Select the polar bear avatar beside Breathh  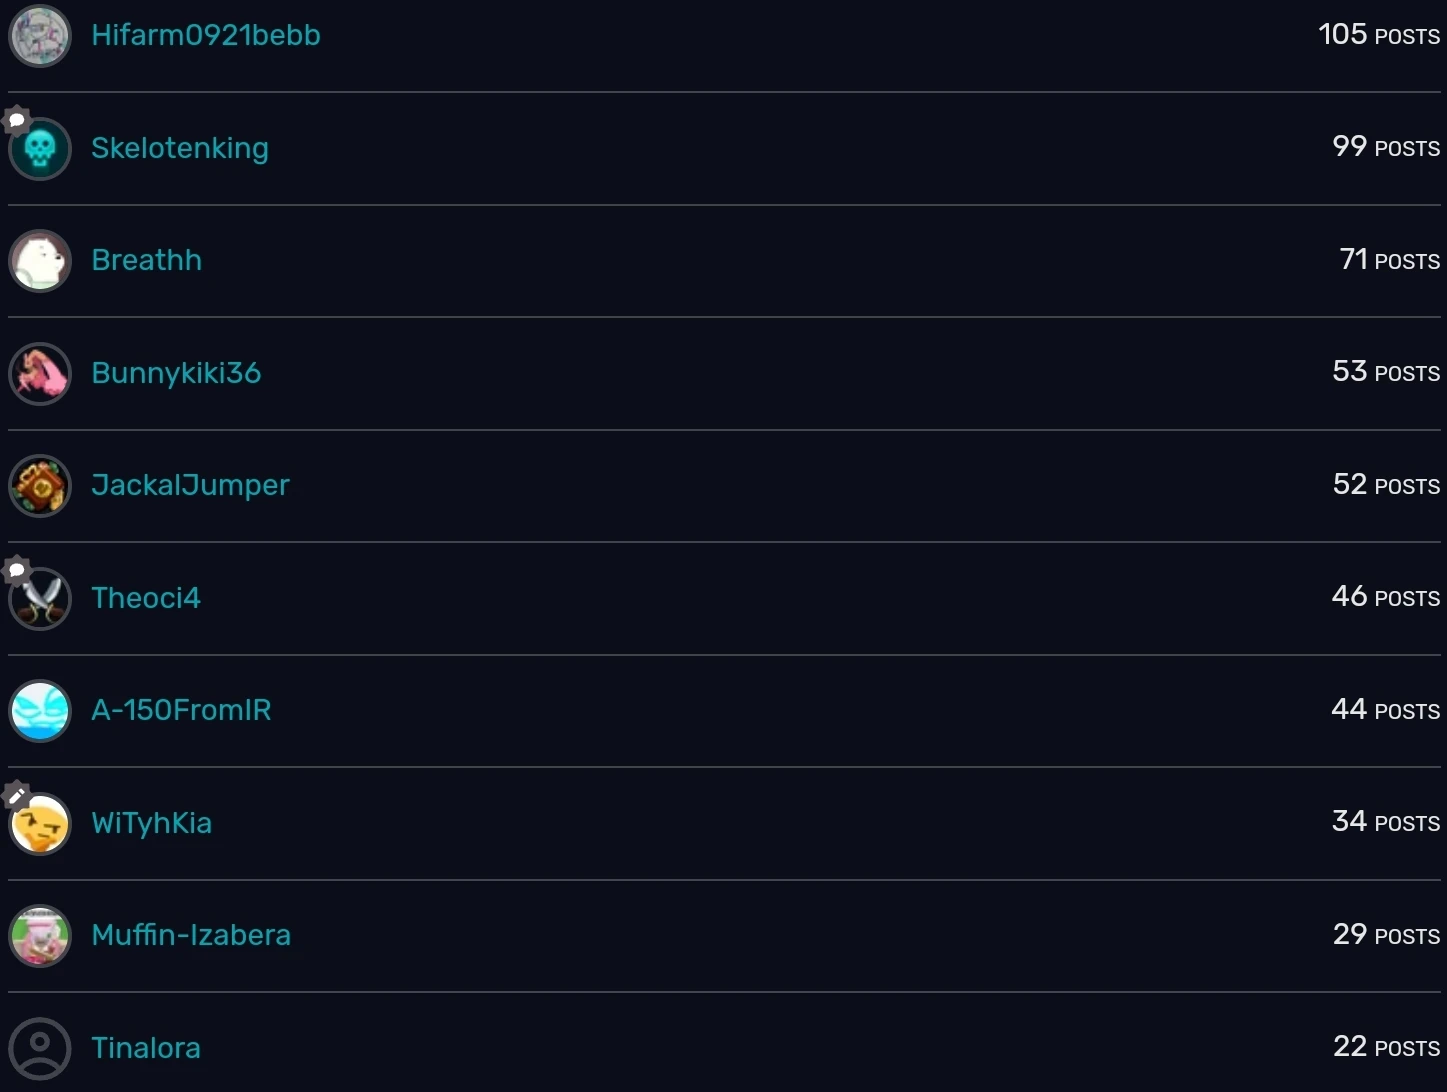click(40, 260)
